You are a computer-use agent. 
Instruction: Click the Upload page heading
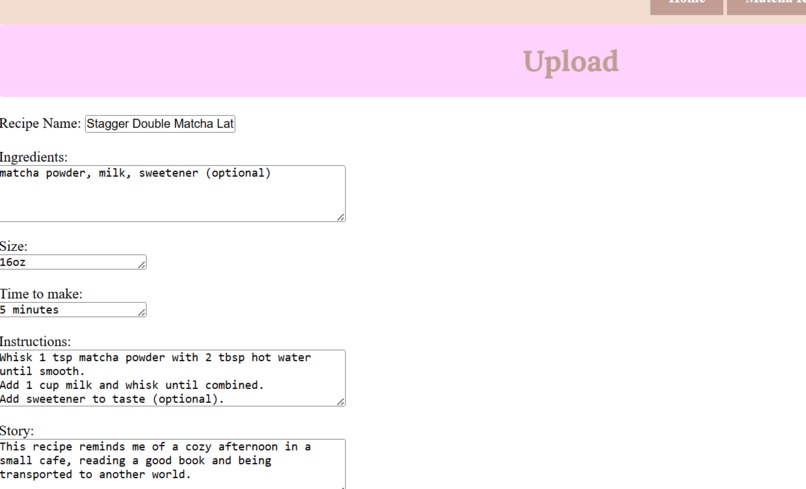[x=571, y=62]
